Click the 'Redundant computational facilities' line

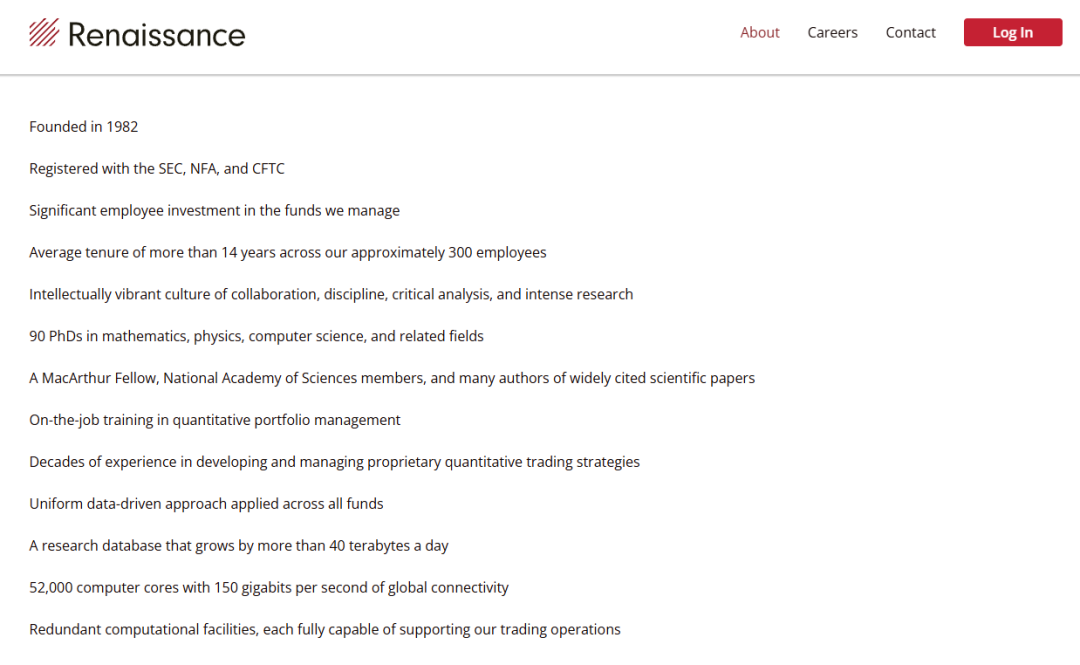click(x=324, y=630)
